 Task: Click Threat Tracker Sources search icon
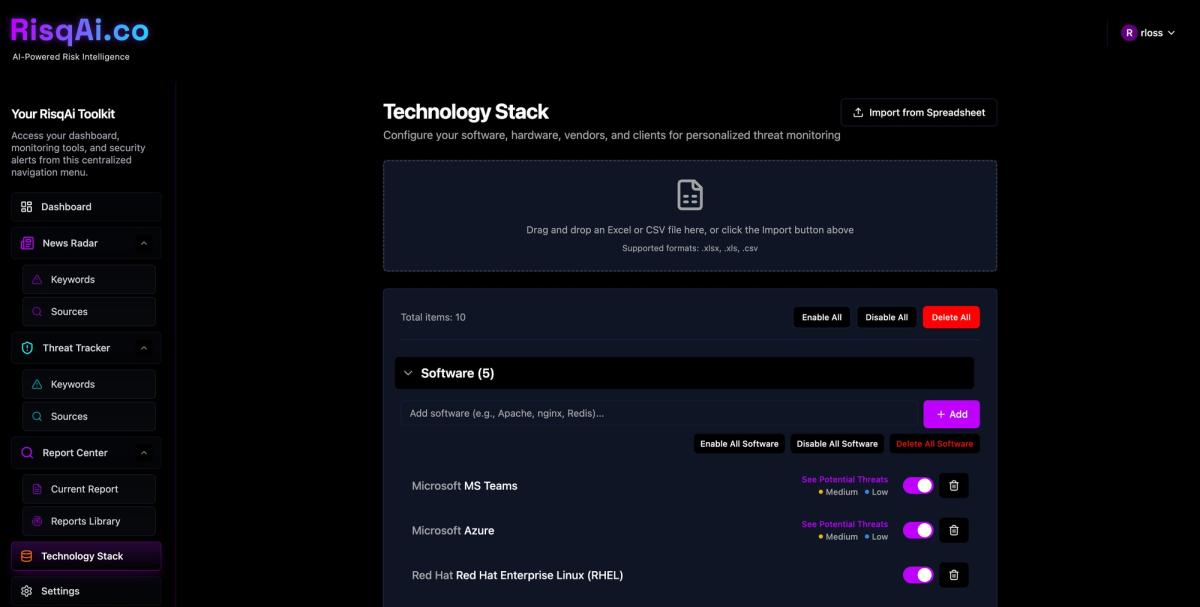(x=38, y=417)
